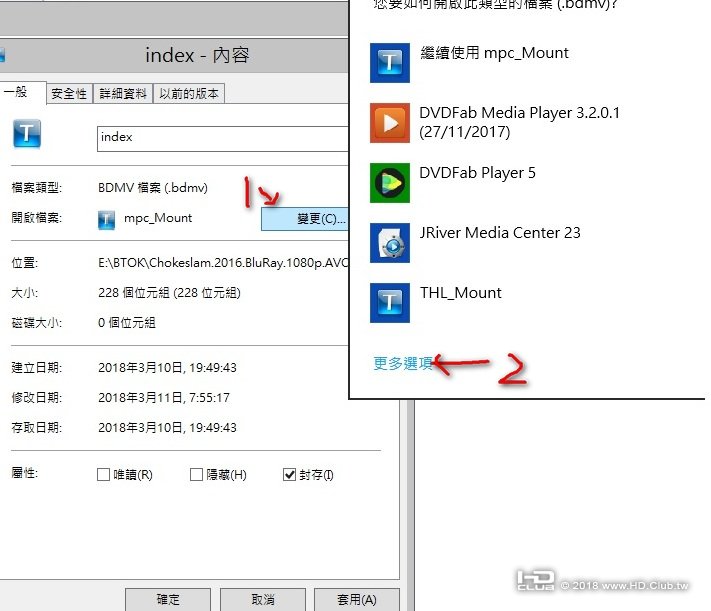The width and height of the screenshot is (711, 611).
Task: Click the index - 內容 title bar
Action: pos(174,55)
